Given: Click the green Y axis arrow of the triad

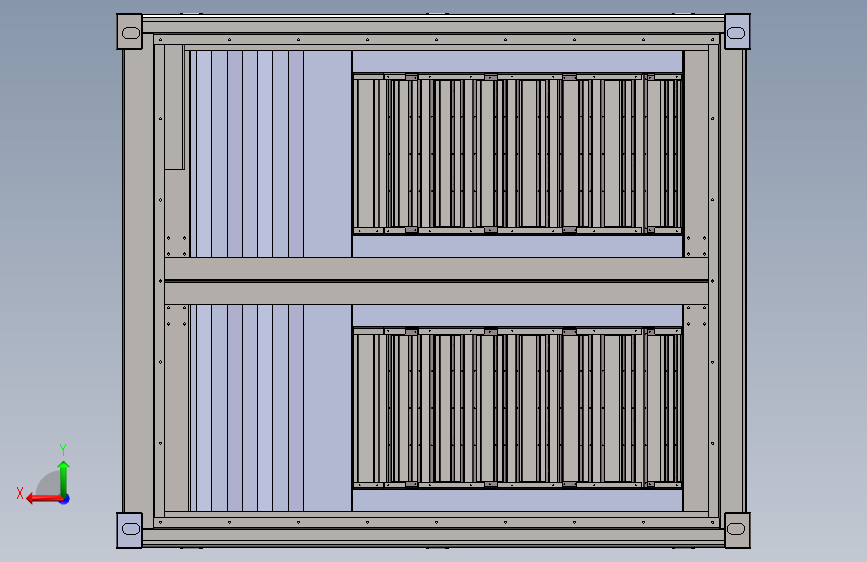Looking at the screenshot, I should coord(64,477).
